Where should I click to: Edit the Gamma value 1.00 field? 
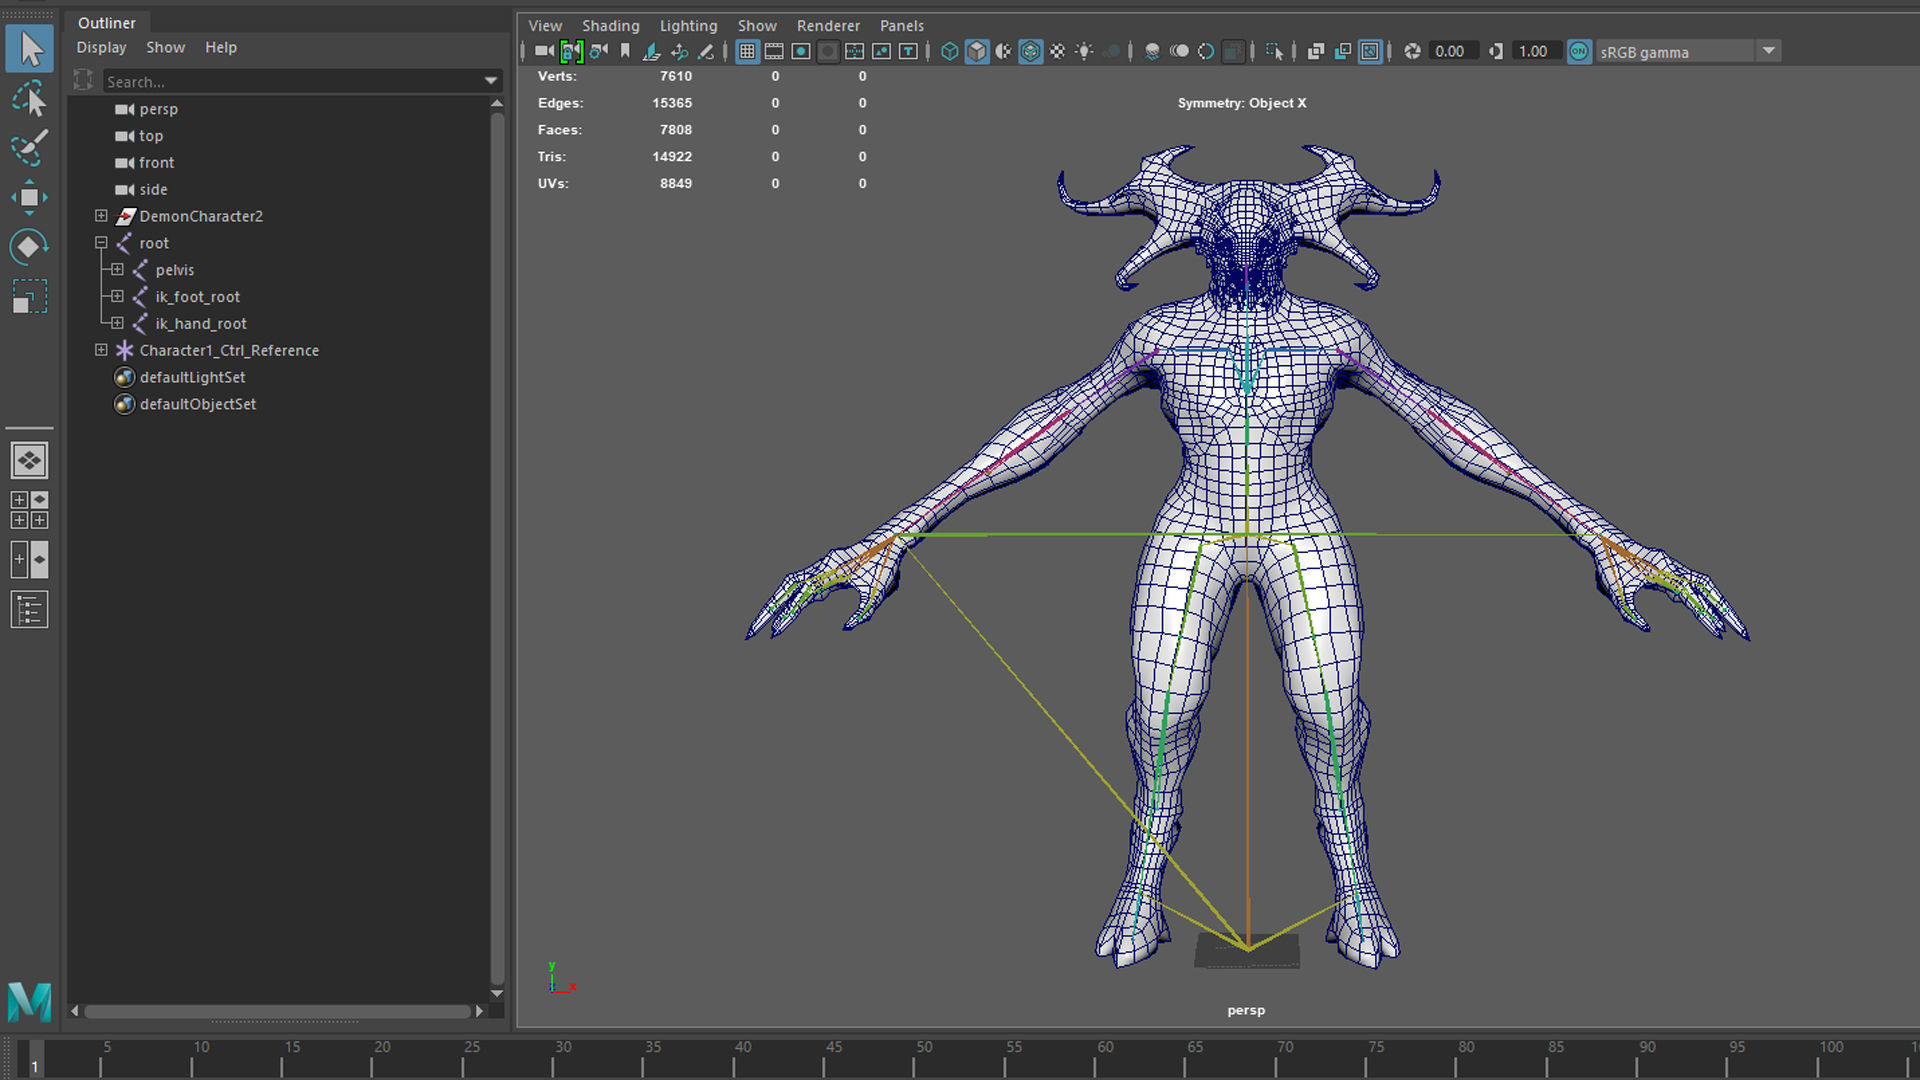(x=1535, y=51)
